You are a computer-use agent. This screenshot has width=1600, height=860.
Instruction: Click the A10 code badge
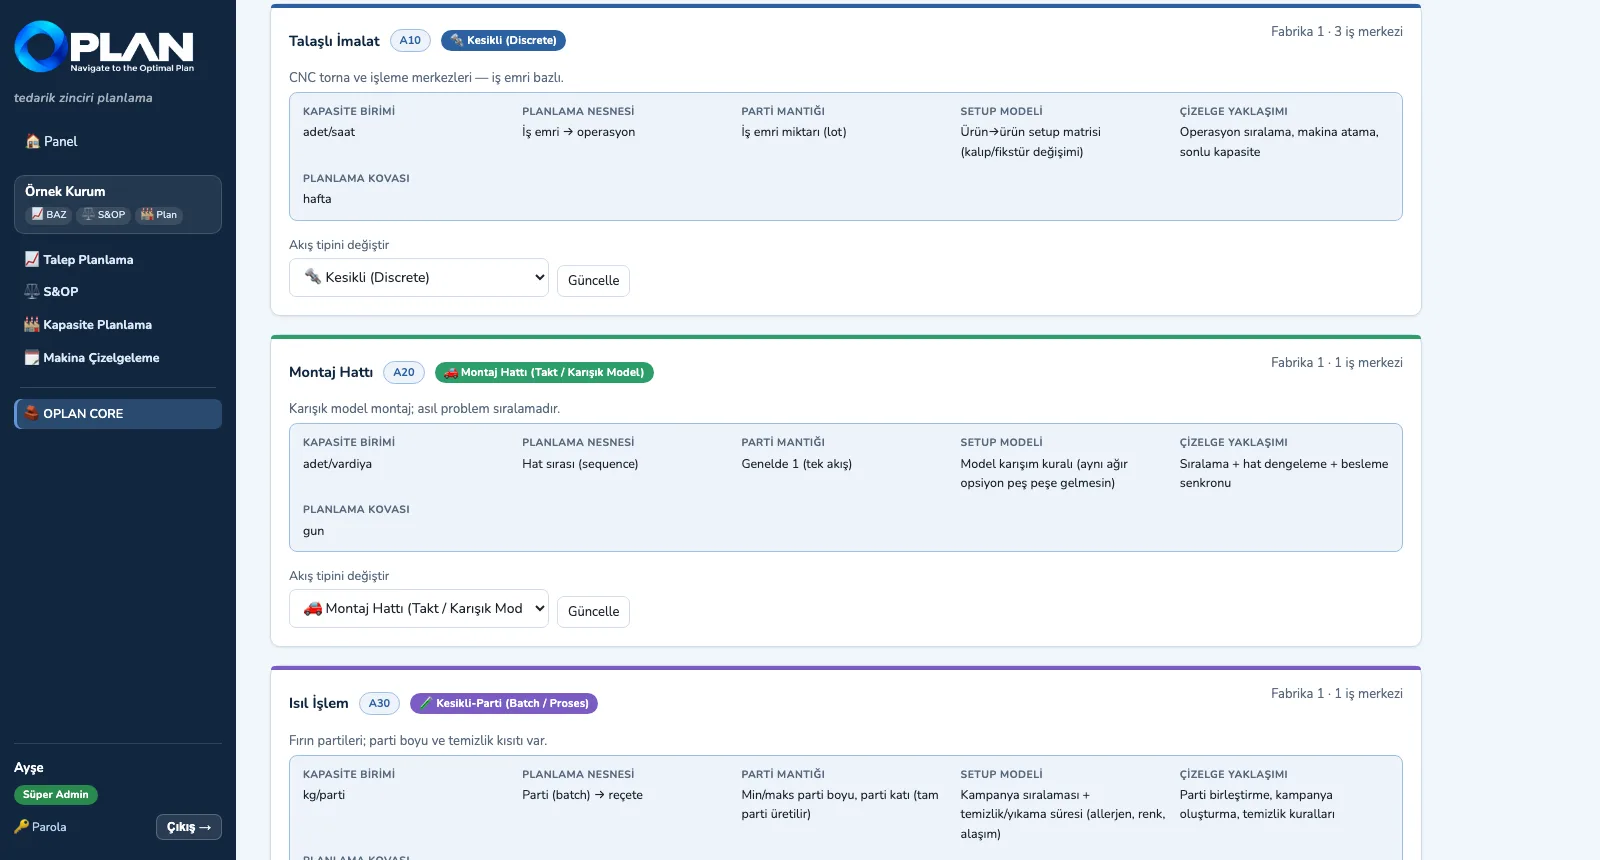410,40
